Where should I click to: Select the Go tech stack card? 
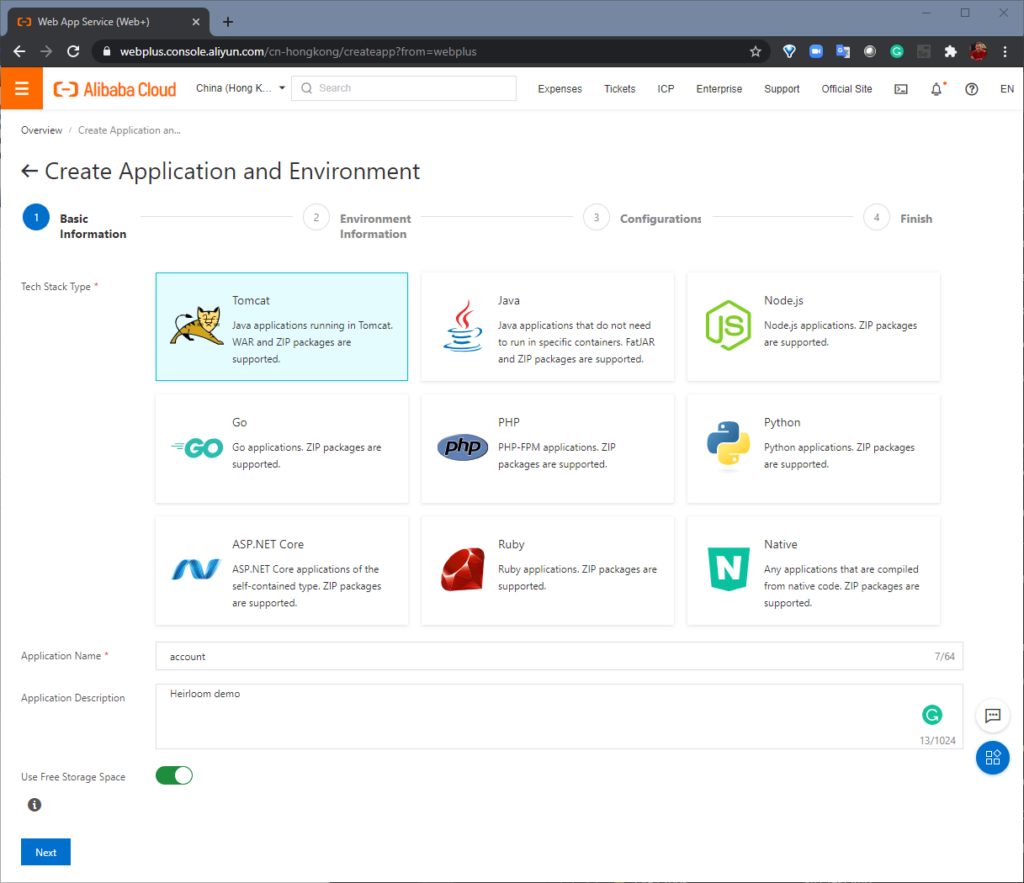pyautogui.click(x=281, y=449)
